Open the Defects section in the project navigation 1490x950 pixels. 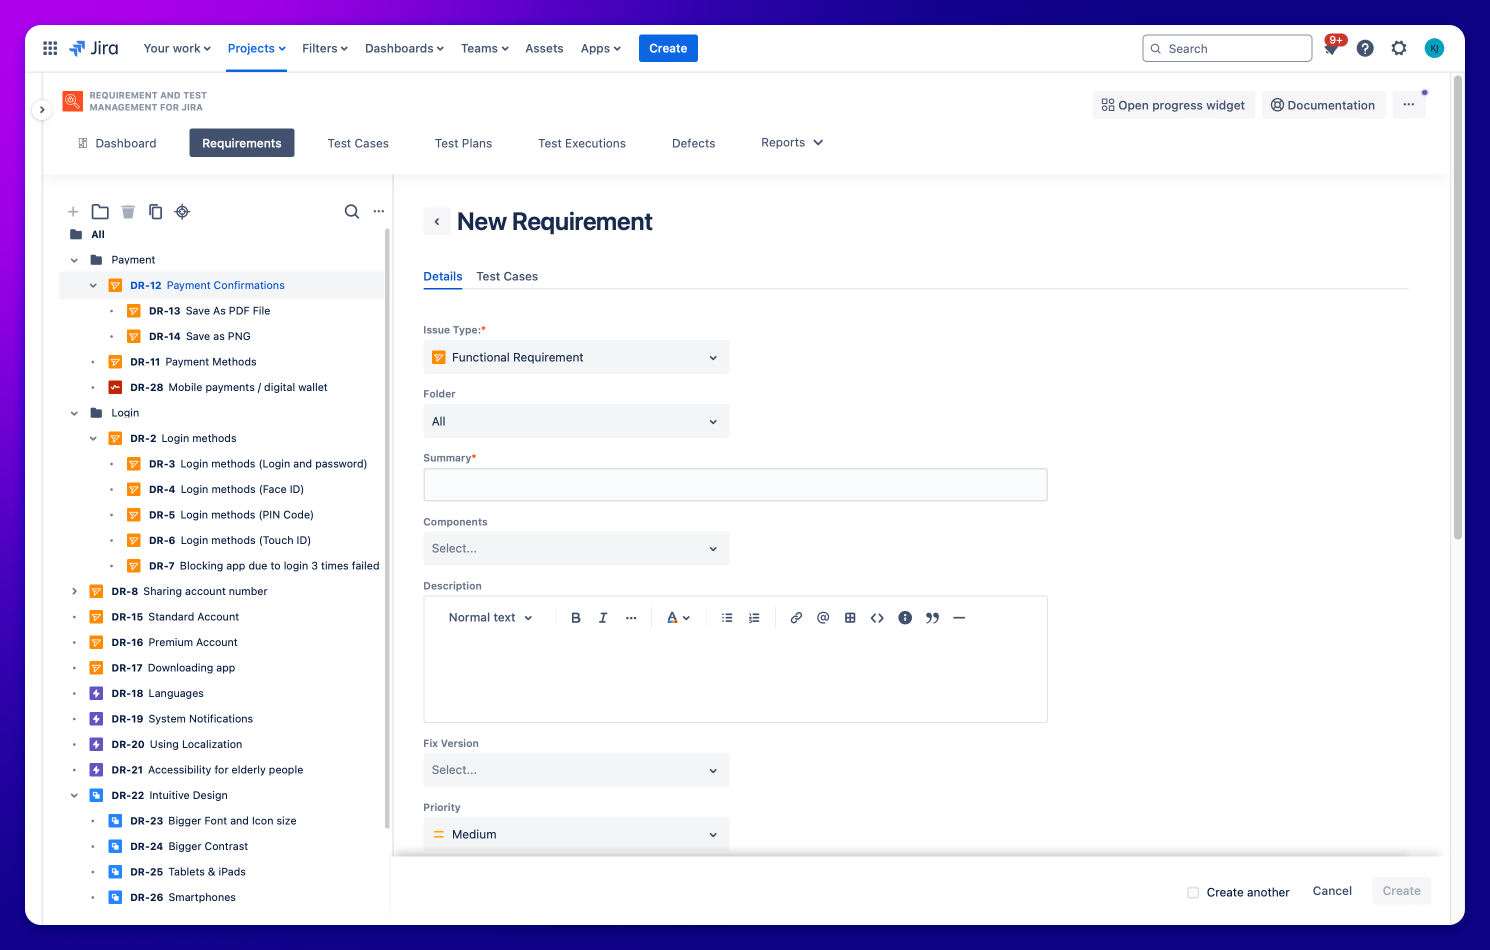pyautogui.click(x=693, y=143)
